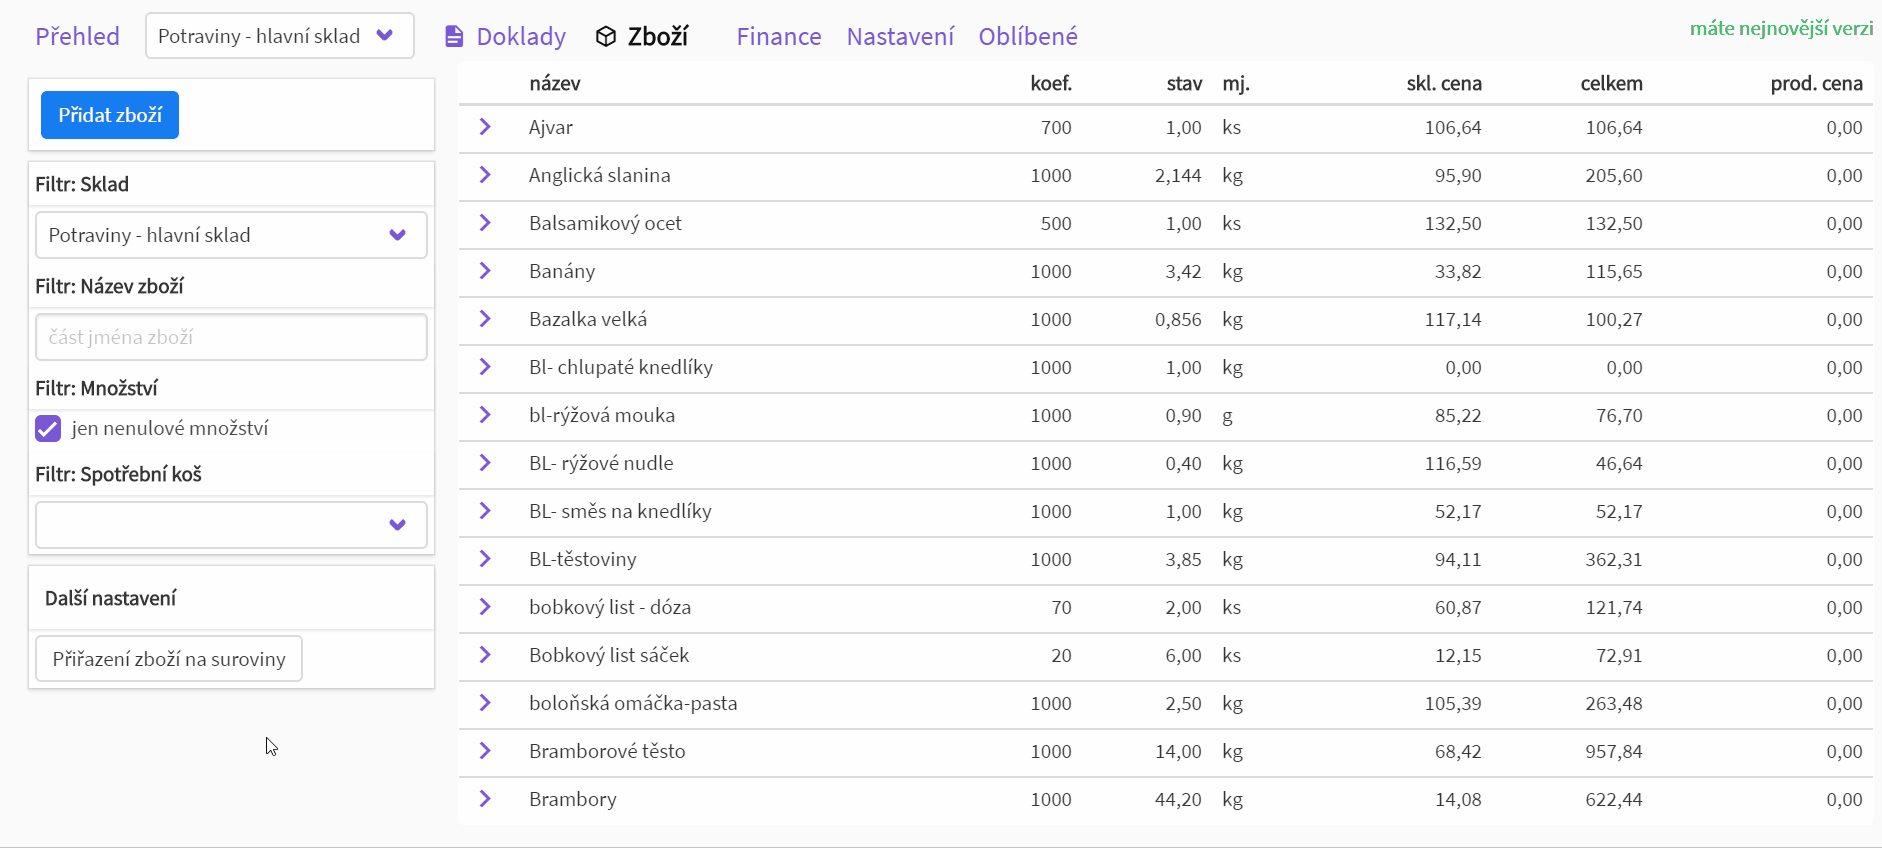This screenshot has height=848, width=1882.
Task: Expand the Brambory row chevron
Action: point(485,799)
